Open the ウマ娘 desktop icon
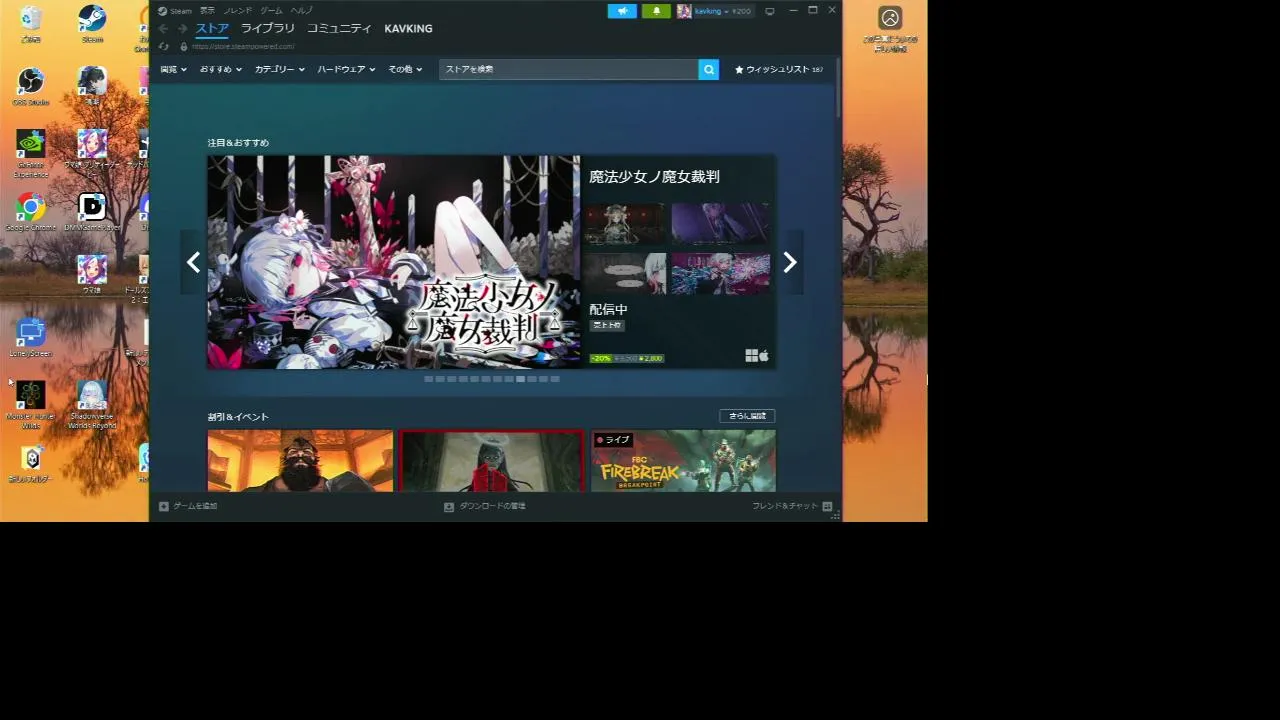 tap(92, 274)
